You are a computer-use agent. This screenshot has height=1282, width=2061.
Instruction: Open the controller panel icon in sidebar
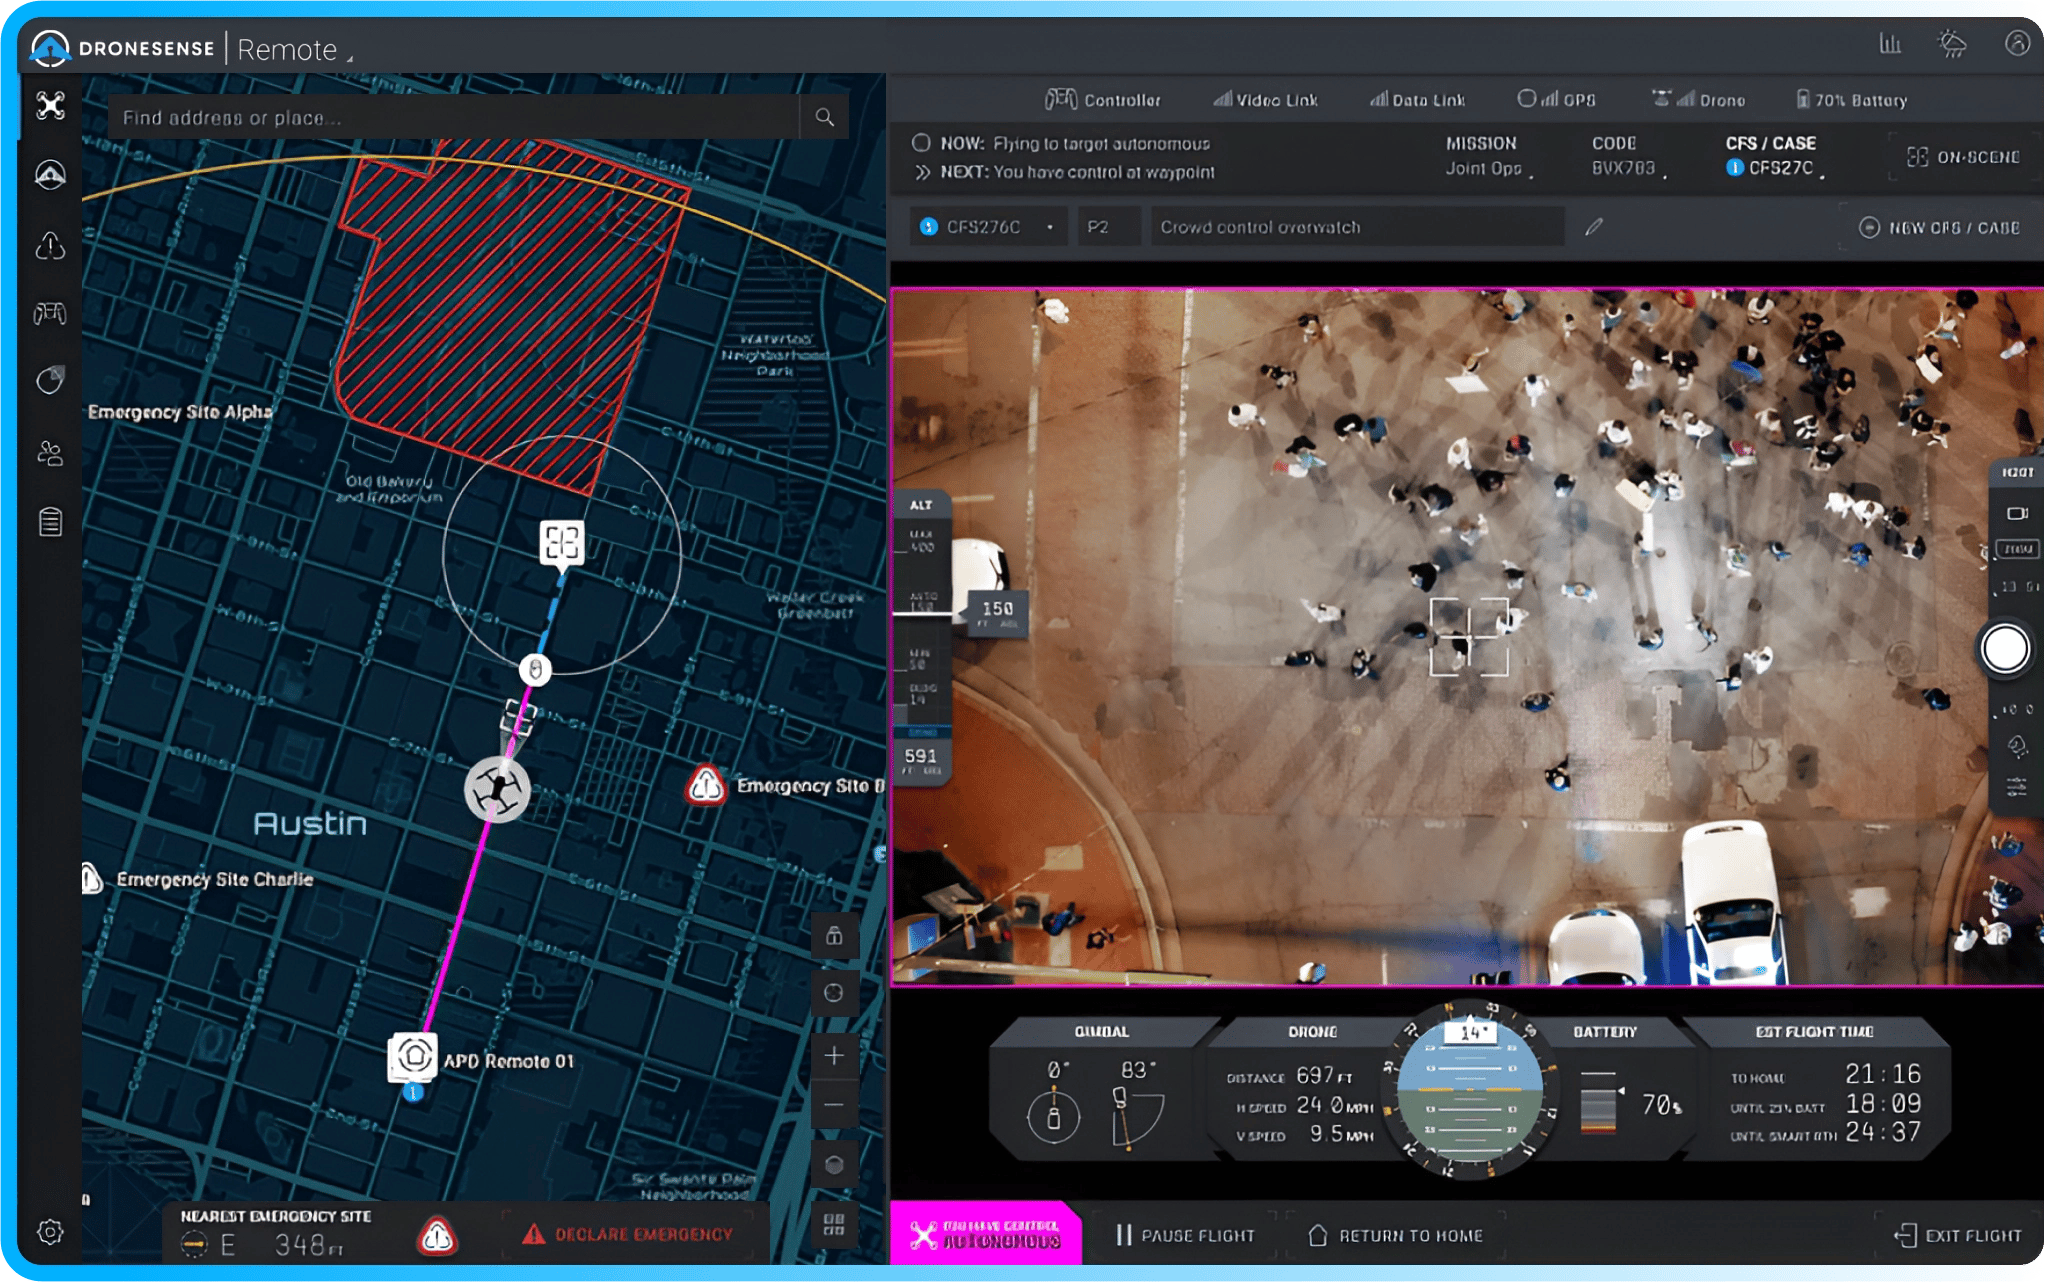click(50, 313)
